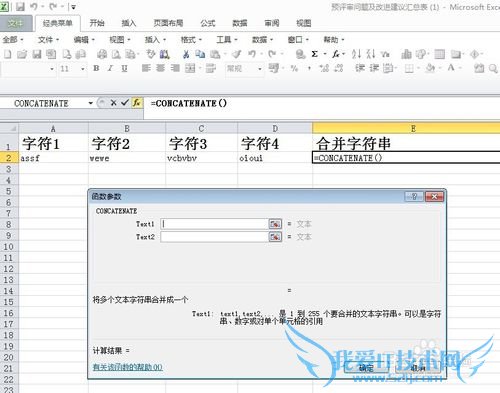Image resolution: width=500 pixels, height=393 pixels.
Task: Click the Text2 range selector icon
Action: 275,237
